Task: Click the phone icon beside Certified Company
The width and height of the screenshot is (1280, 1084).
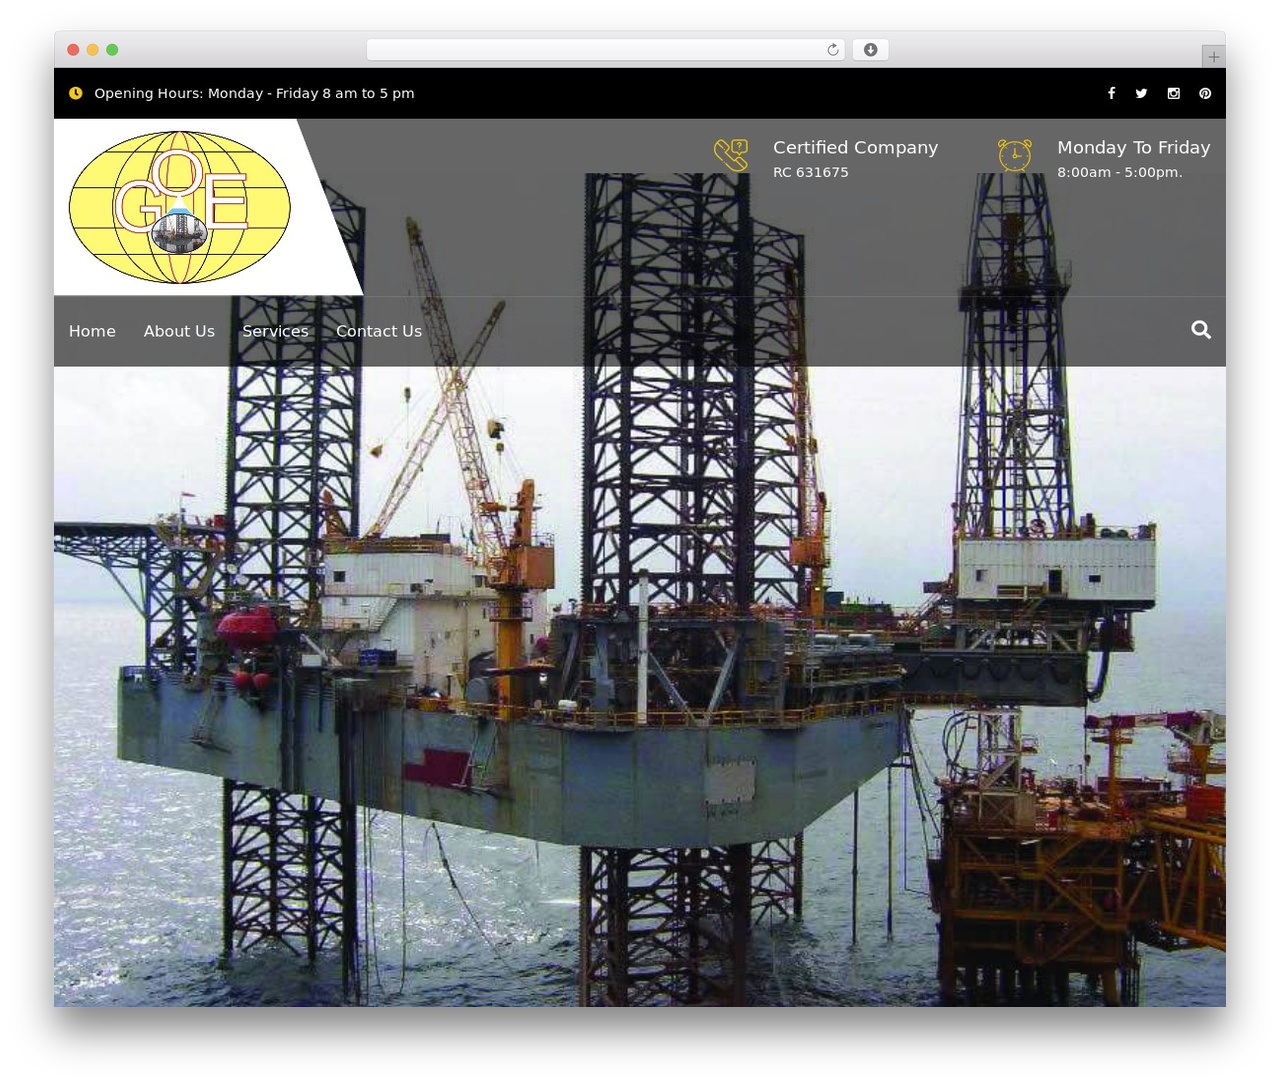Action: point(731,155)
